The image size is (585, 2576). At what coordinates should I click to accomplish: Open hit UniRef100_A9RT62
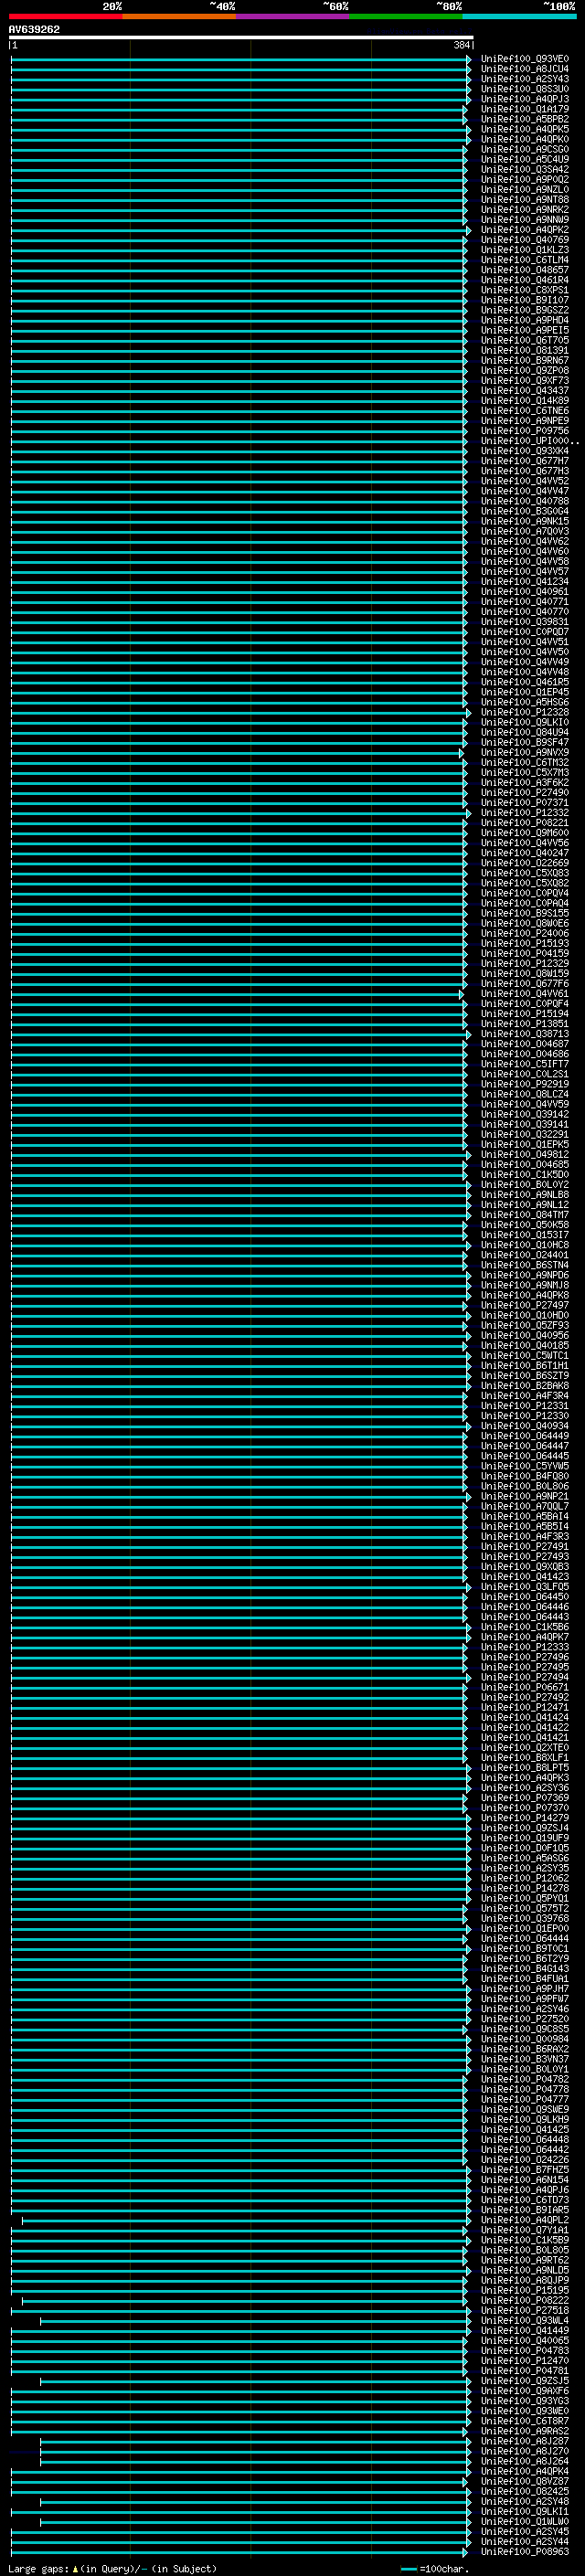(525, 2260)
